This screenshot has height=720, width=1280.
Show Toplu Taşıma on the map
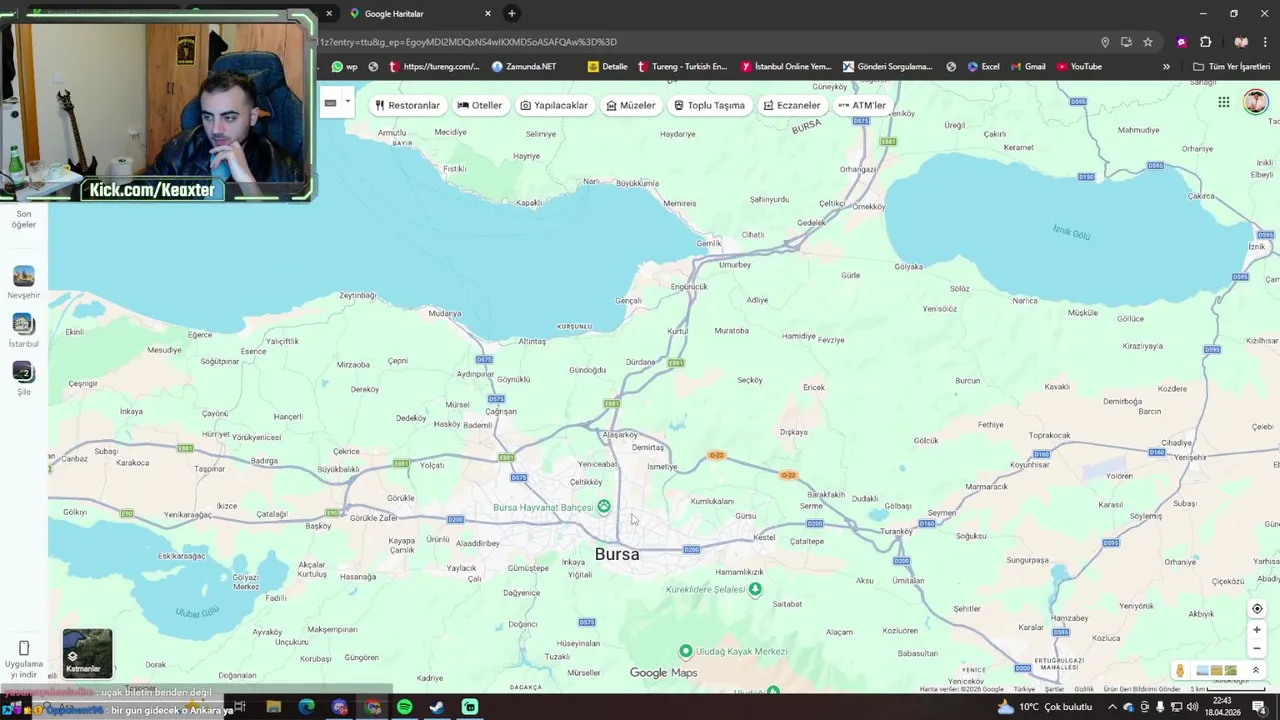tap(709, 105)
